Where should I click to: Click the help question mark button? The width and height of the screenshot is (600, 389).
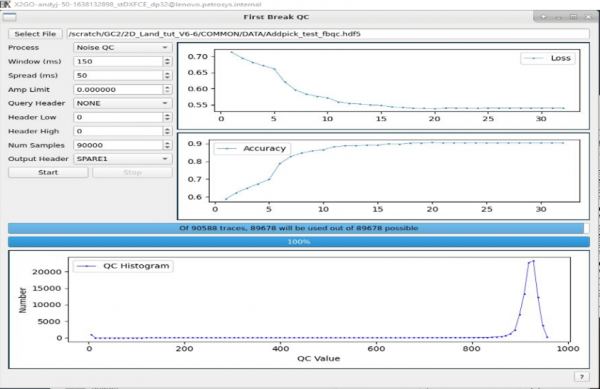582,377
